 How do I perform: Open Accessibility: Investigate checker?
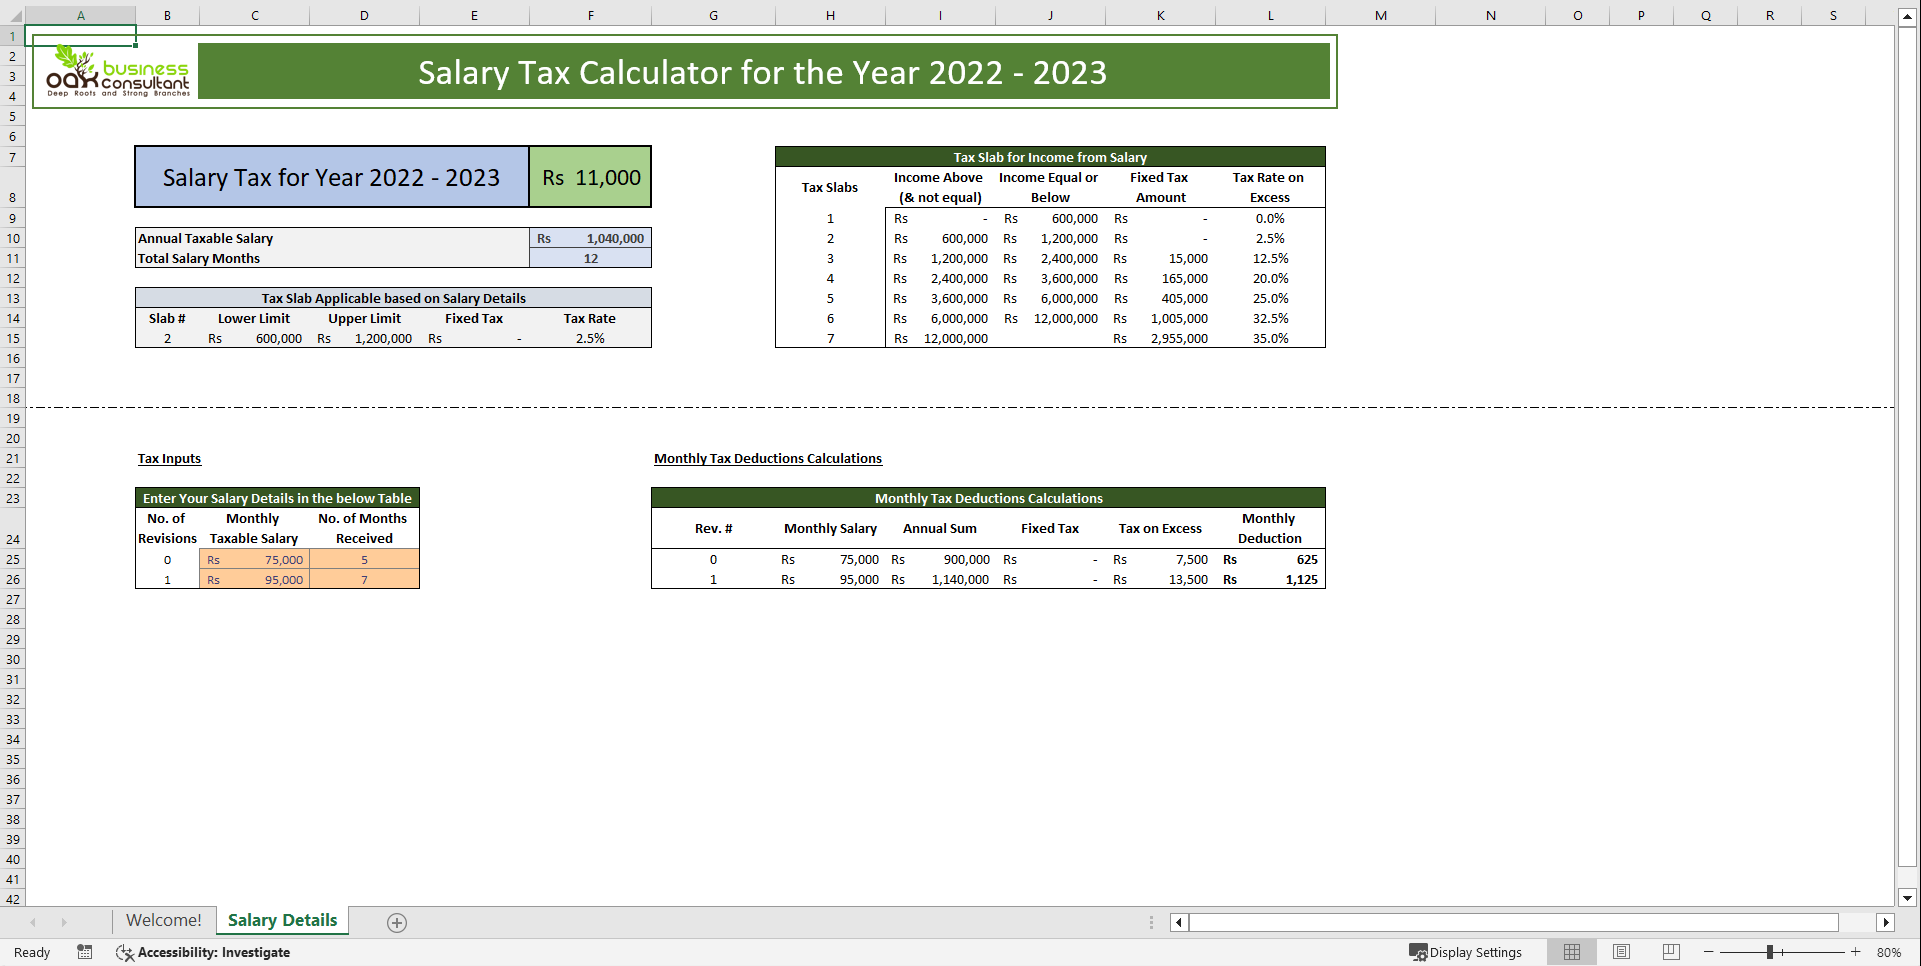click(203, 952)
